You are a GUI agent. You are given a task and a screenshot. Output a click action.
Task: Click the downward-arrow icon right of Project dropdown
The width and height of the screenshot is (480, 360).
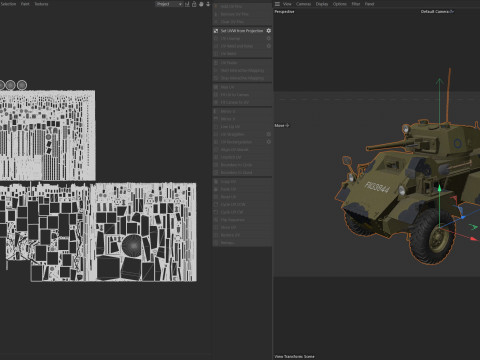point(208,4)
